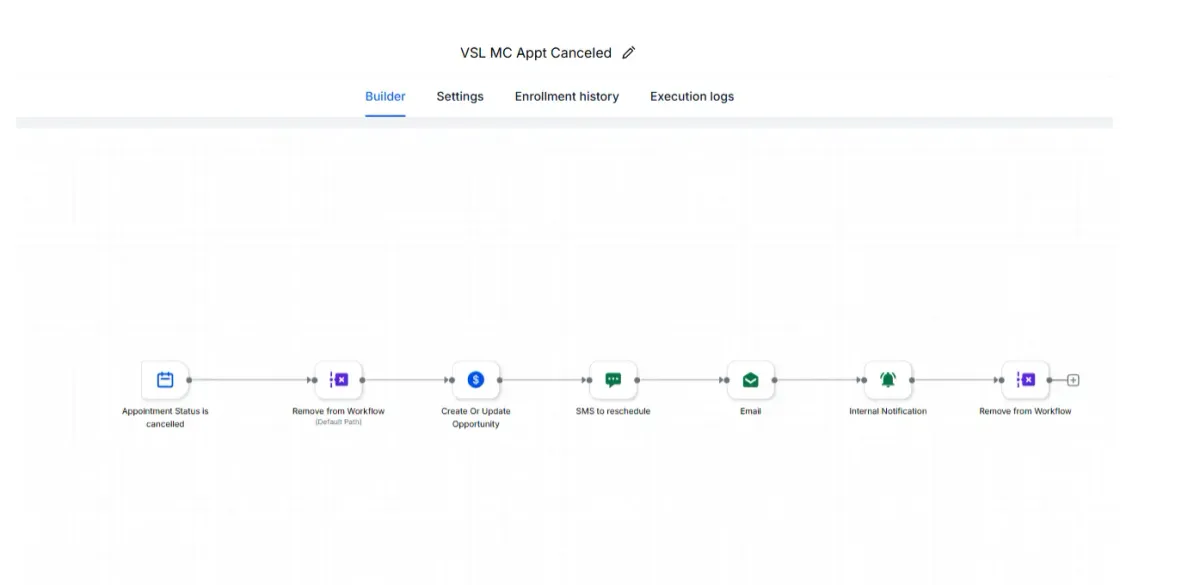Select the first Remove from Workflow node (Default Path)
The height and width of the screenshot is (585, 1200).
point(338,380)
